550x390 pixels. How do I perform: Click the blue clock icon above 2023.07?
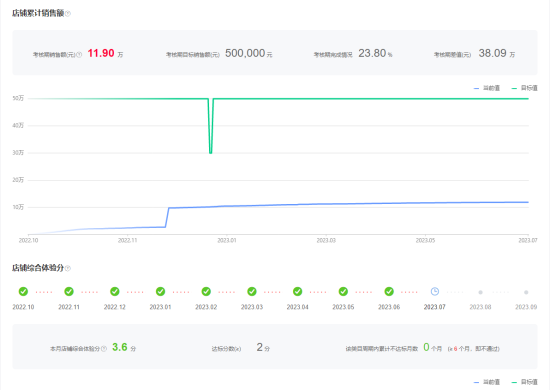point(435,291)
